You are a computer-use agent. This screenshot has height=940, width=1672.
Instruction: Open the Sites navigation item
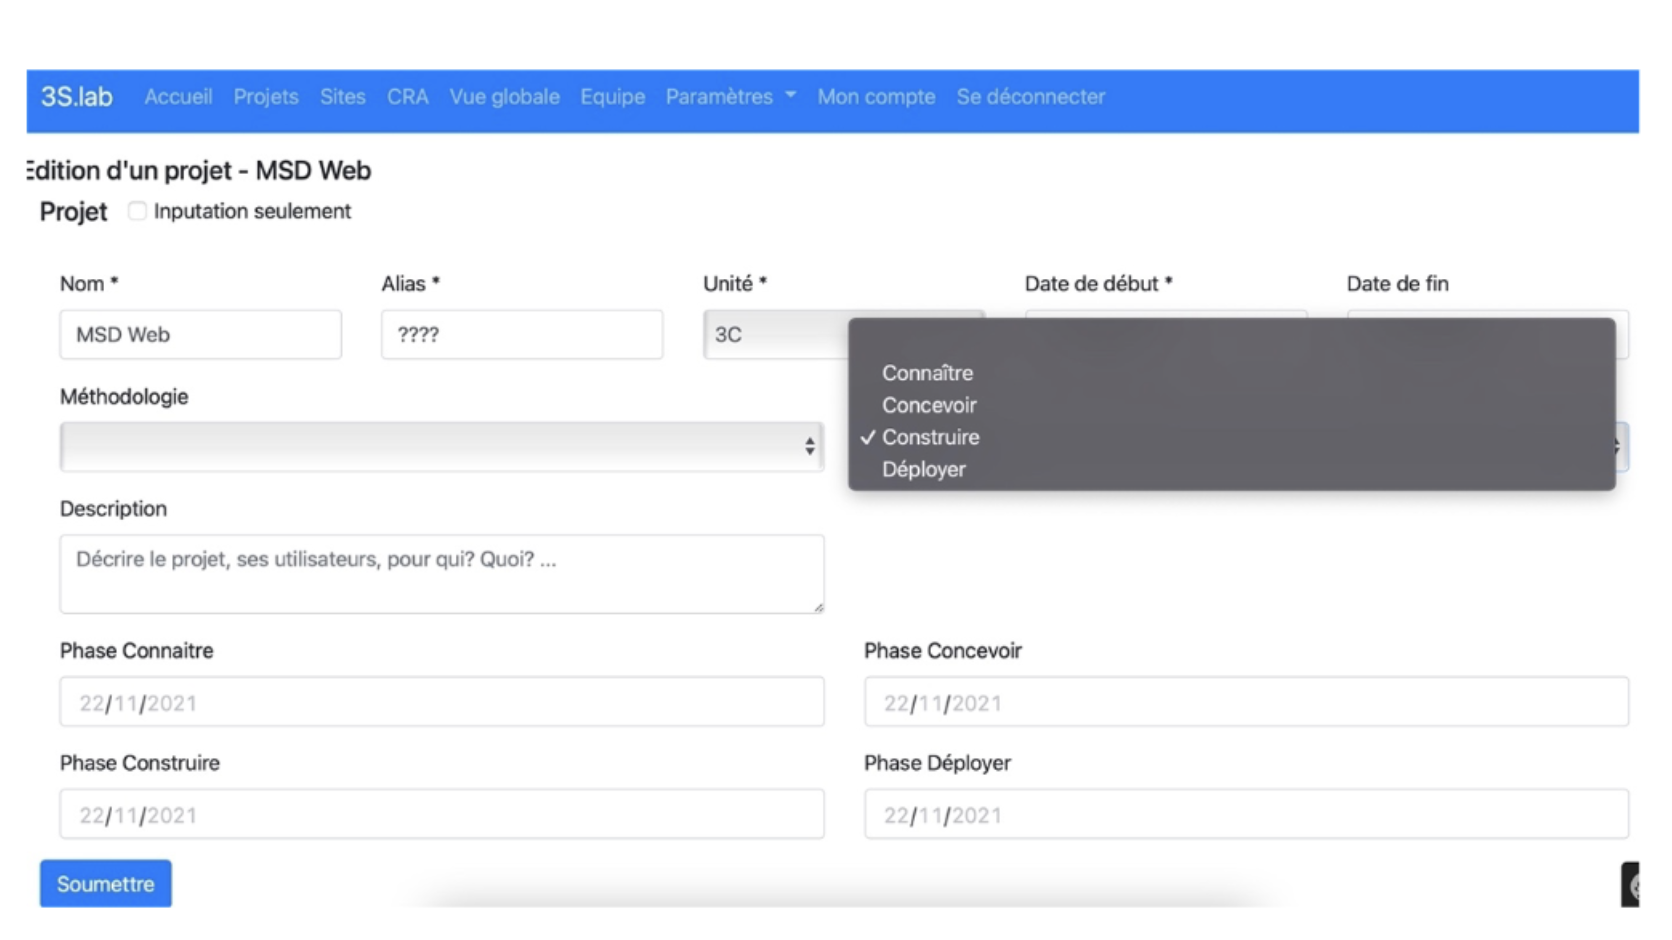[342, 97]
